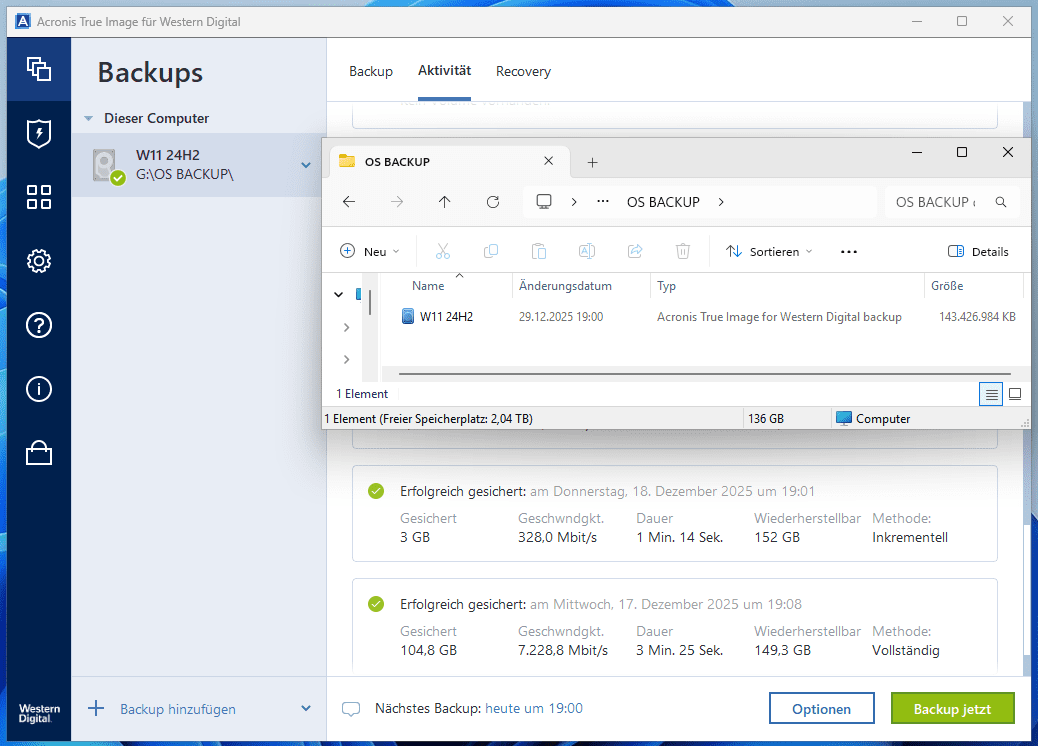Click the Copy icon in Explorer toolbar
Image resolution: width=1038 pixels, height=746 pixels.
coord(491,252)
